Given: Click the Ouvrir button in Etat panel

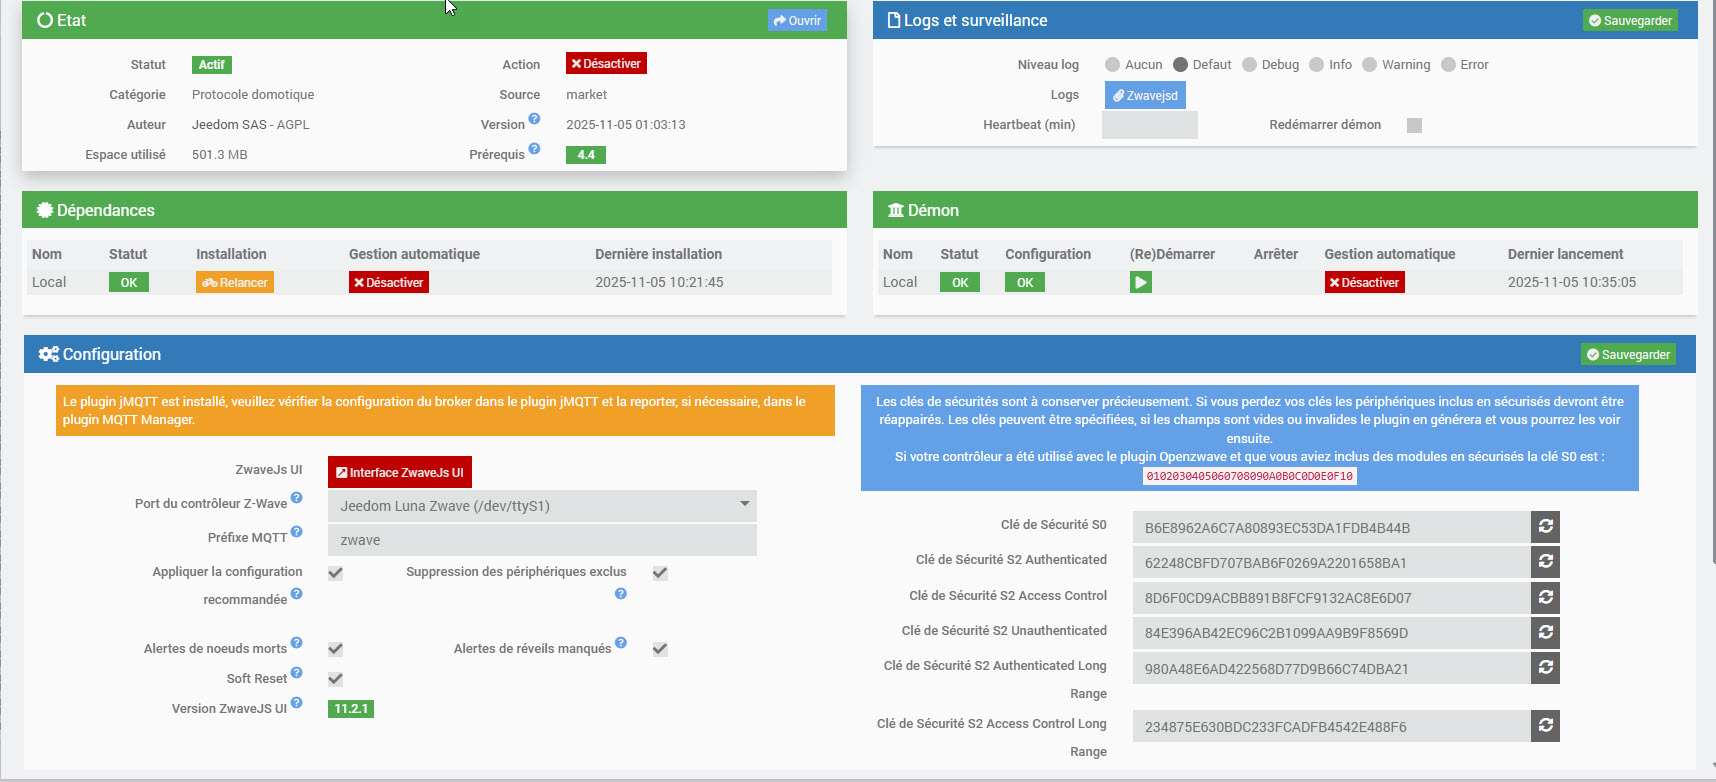Looking at the screenshot, I should pos(797,20).
